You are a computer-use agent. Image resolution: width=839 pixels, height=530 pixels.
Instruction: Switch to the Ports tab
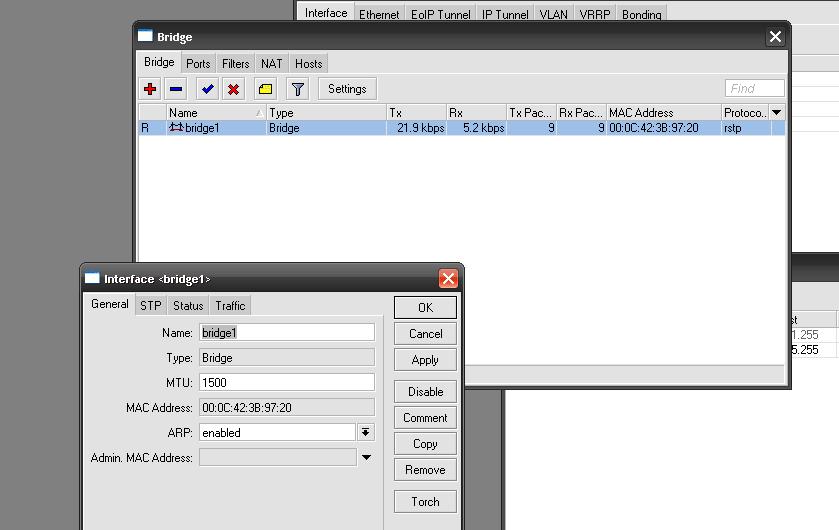pos(198,63)
